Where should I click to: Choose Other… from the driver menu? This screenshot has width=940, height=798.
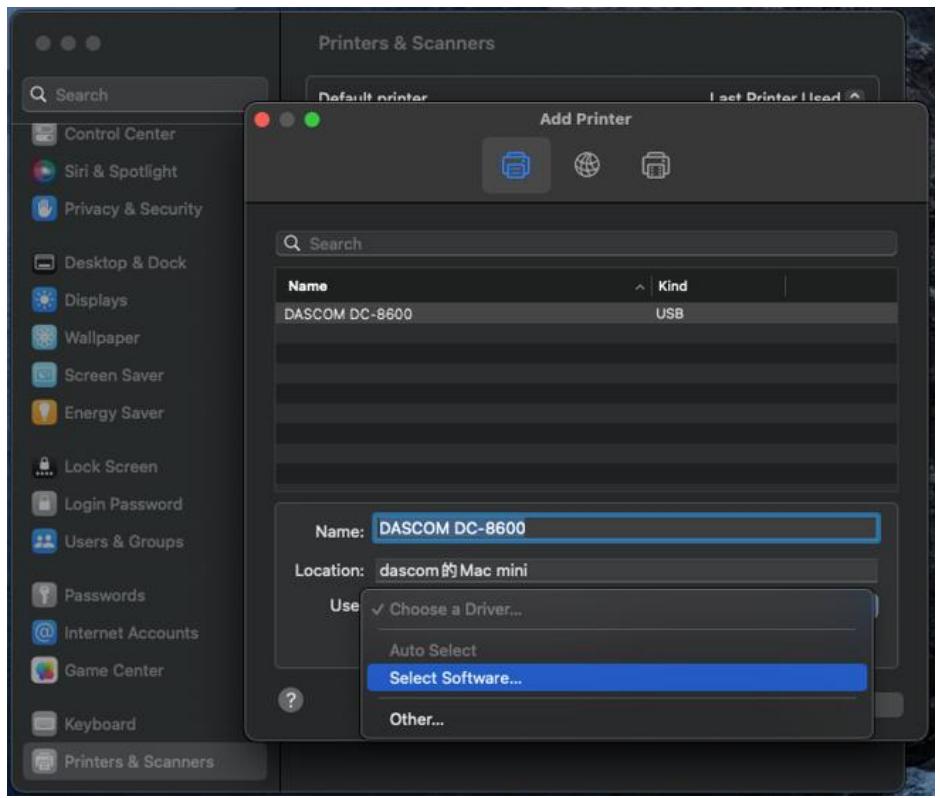617,719
